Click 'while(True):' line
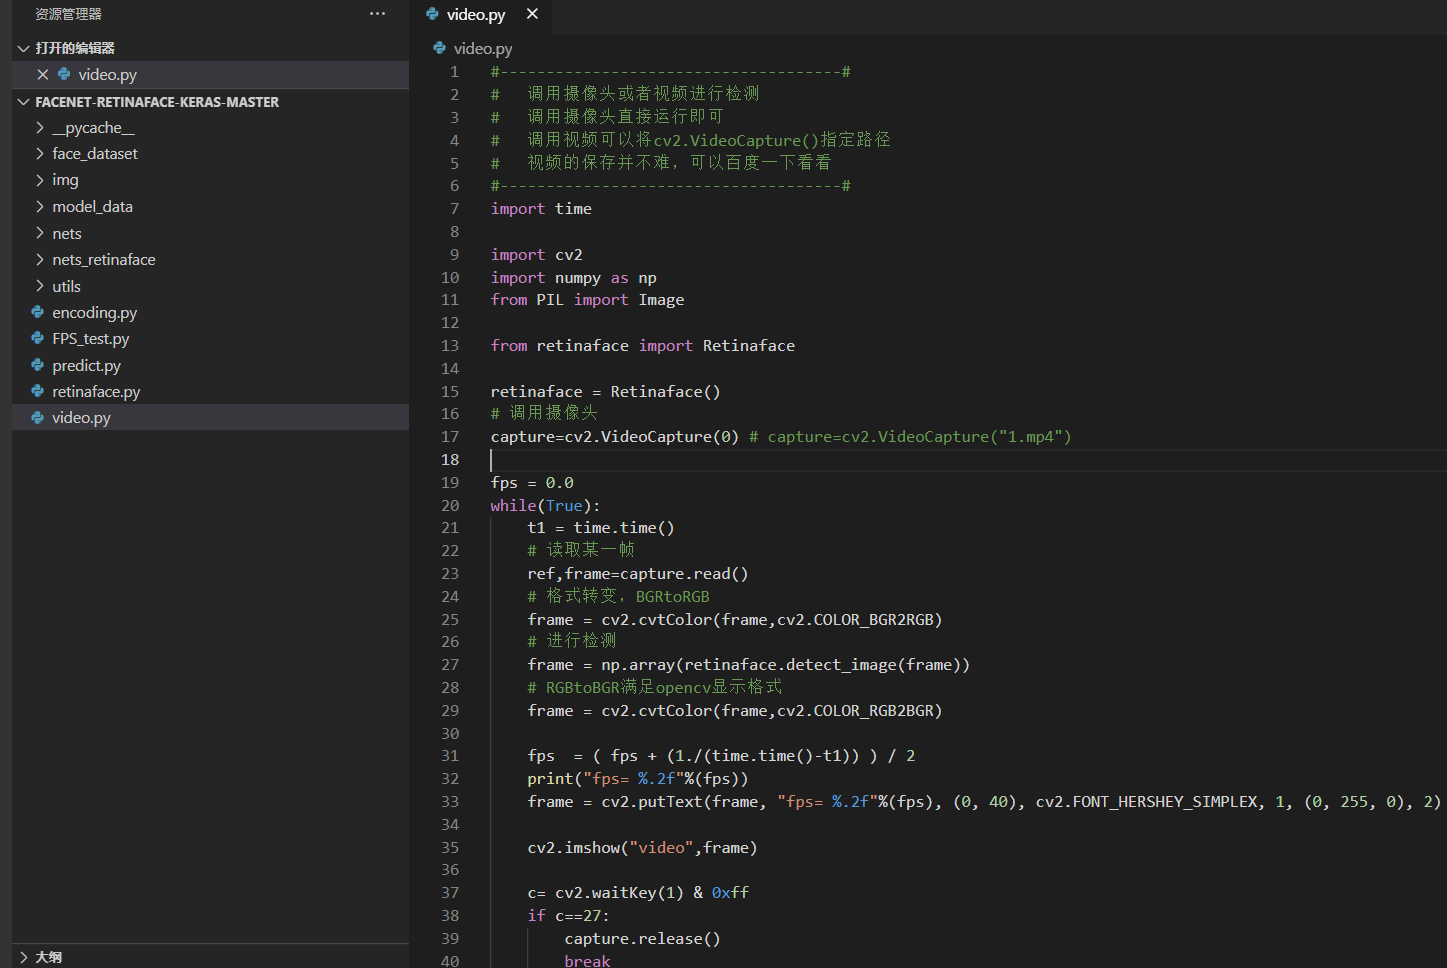This screenshot has height=968, width=1447. (545, 506)
